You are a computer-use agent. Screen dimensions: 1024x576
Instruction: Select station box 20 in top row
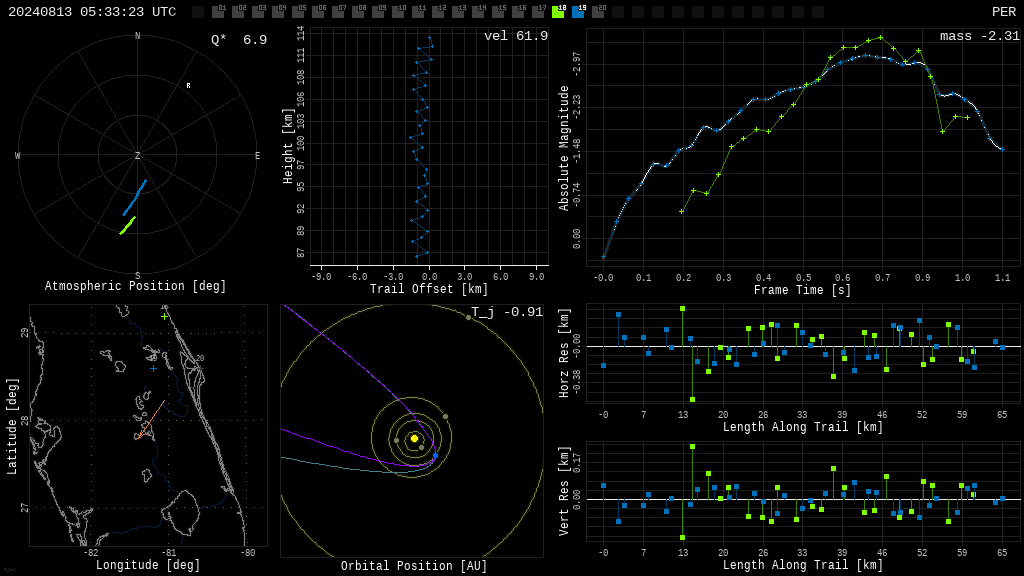pos(598,12)
